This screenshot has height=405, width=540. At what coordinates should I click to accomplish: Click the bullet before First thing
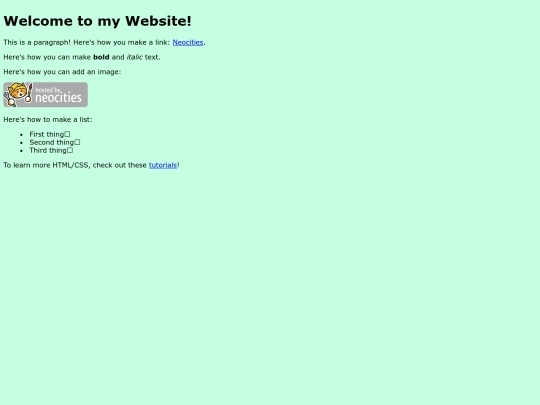pos(21,135)
